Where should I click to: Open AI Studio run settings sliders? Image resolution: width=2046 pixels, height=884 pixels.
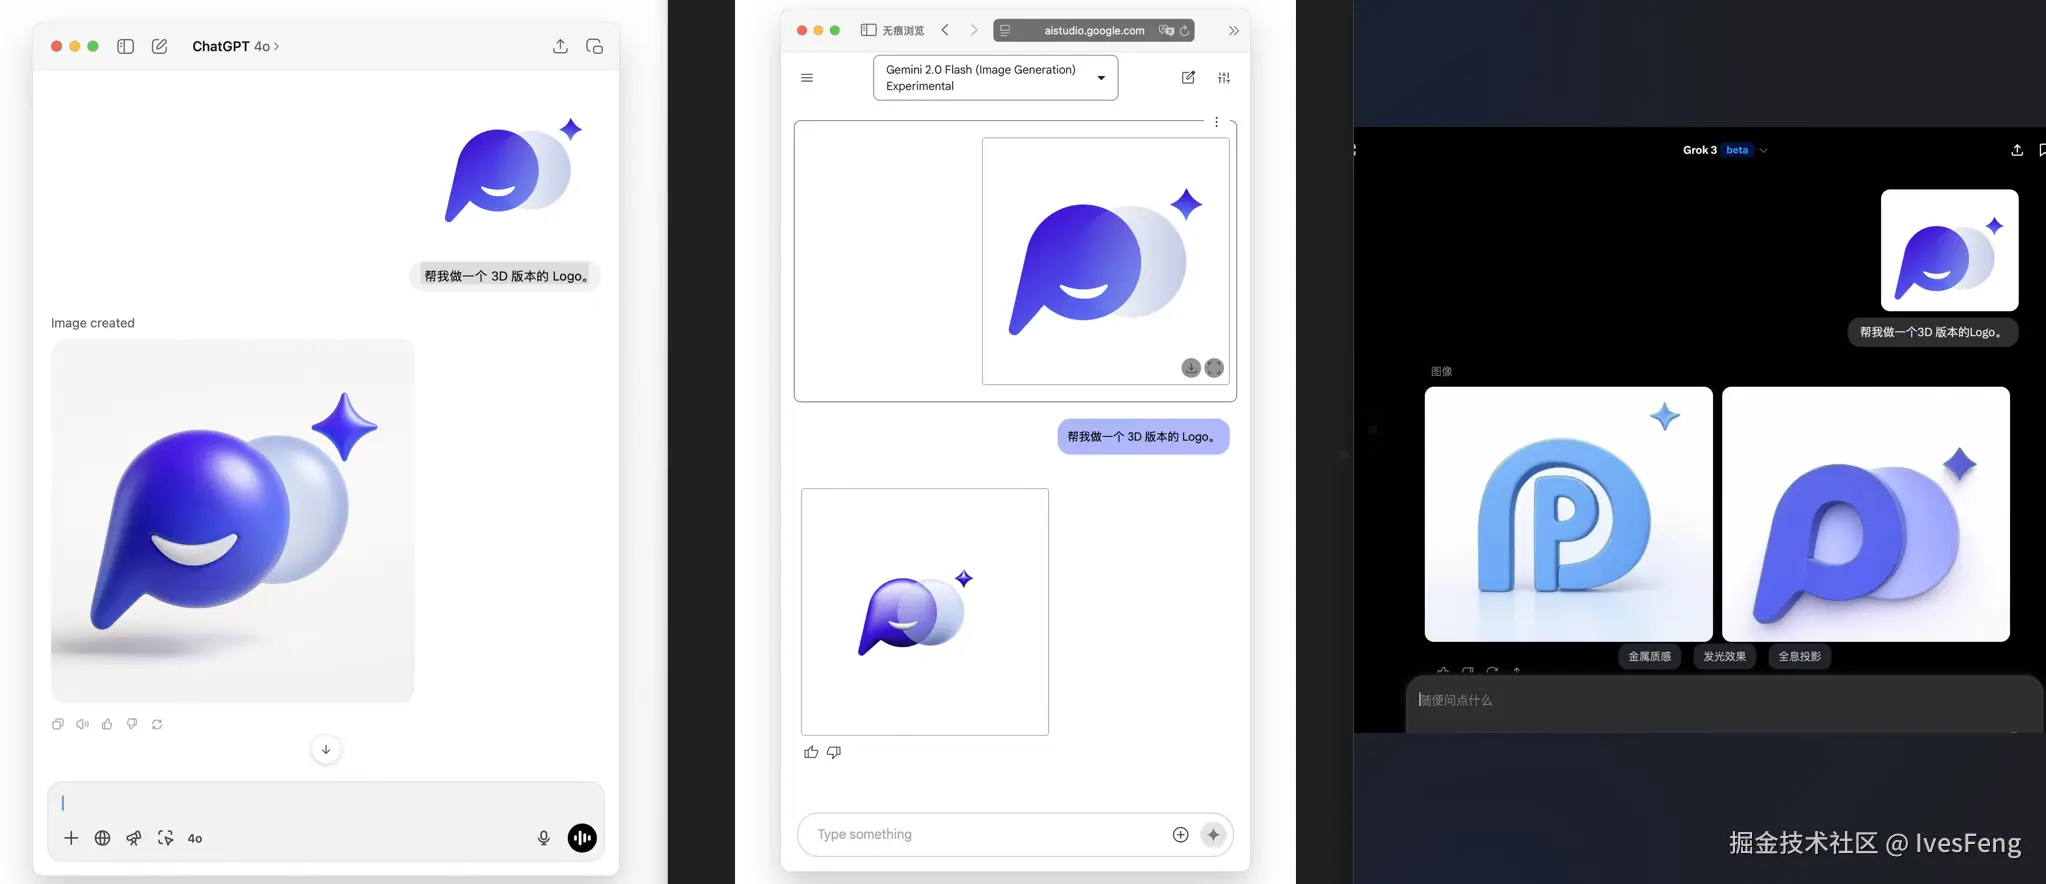[1224, 77]
